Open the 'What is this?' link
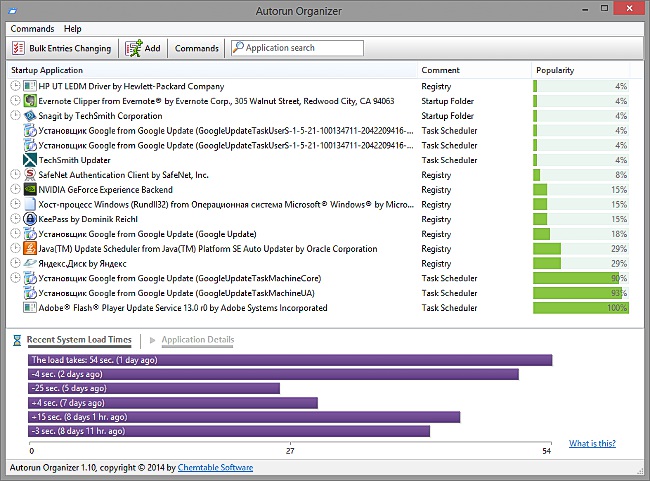Image resolution: width=650 pixels, height=481 pixels. click(x=592, y=443)
